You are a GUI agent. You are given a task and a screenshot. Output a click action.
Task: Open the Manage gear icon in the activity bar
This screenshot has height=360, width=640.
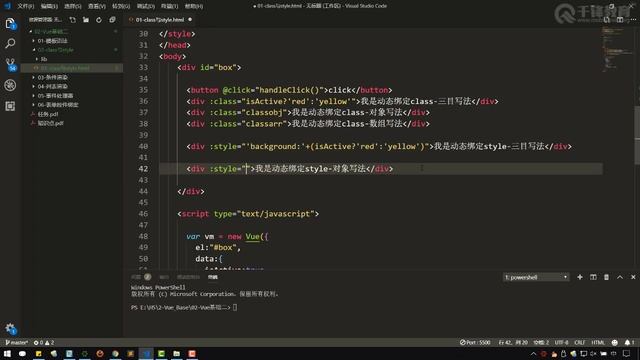[10, 328]
